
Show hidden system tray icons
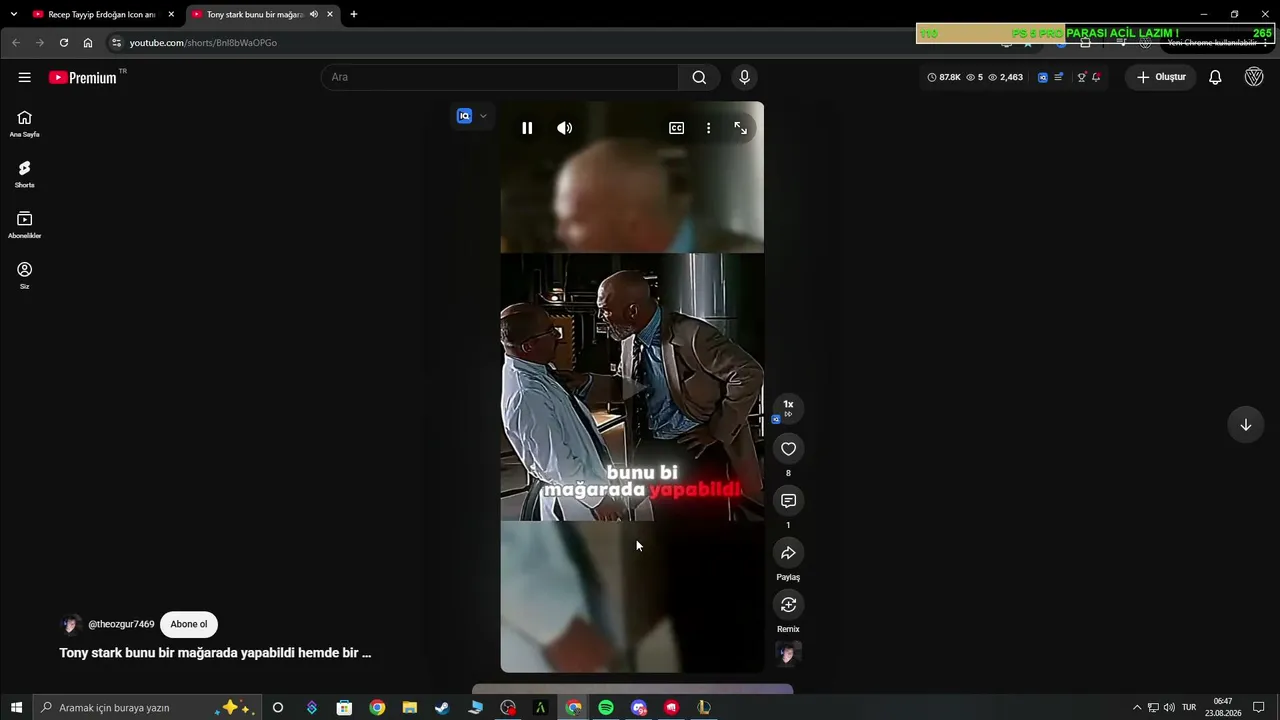(x=1136, y=708)
